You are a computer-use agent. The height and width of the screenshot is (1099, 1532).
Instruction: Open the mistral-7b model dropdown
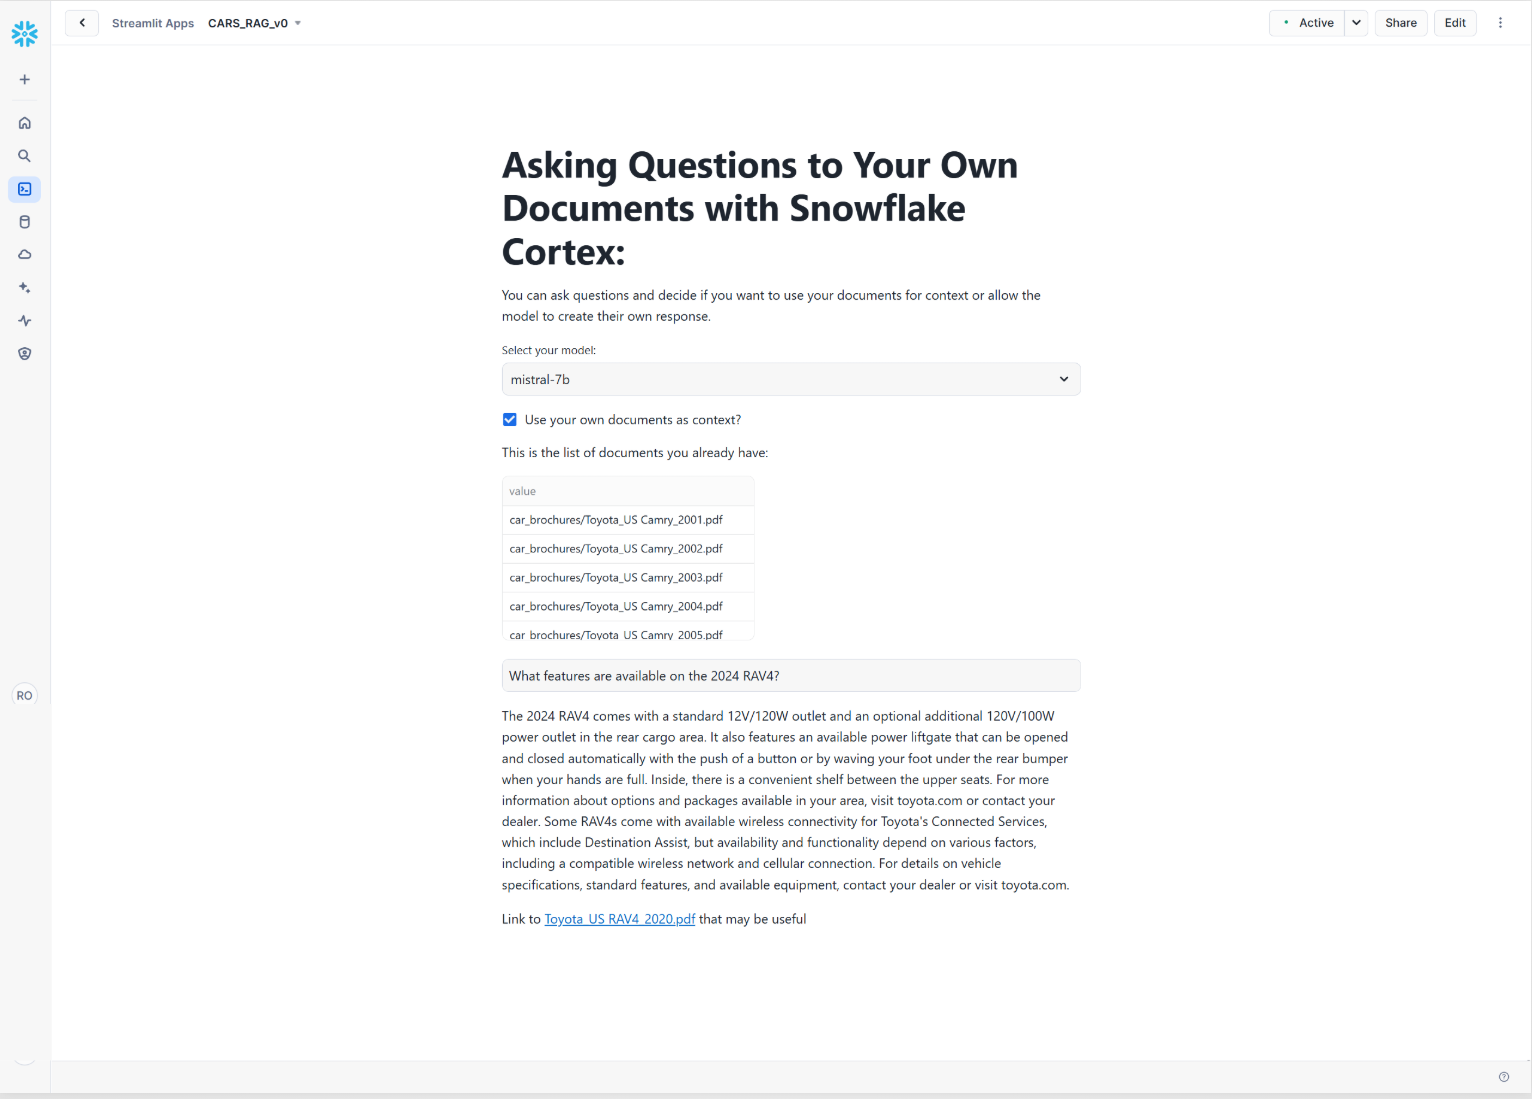tap(791, 380)
